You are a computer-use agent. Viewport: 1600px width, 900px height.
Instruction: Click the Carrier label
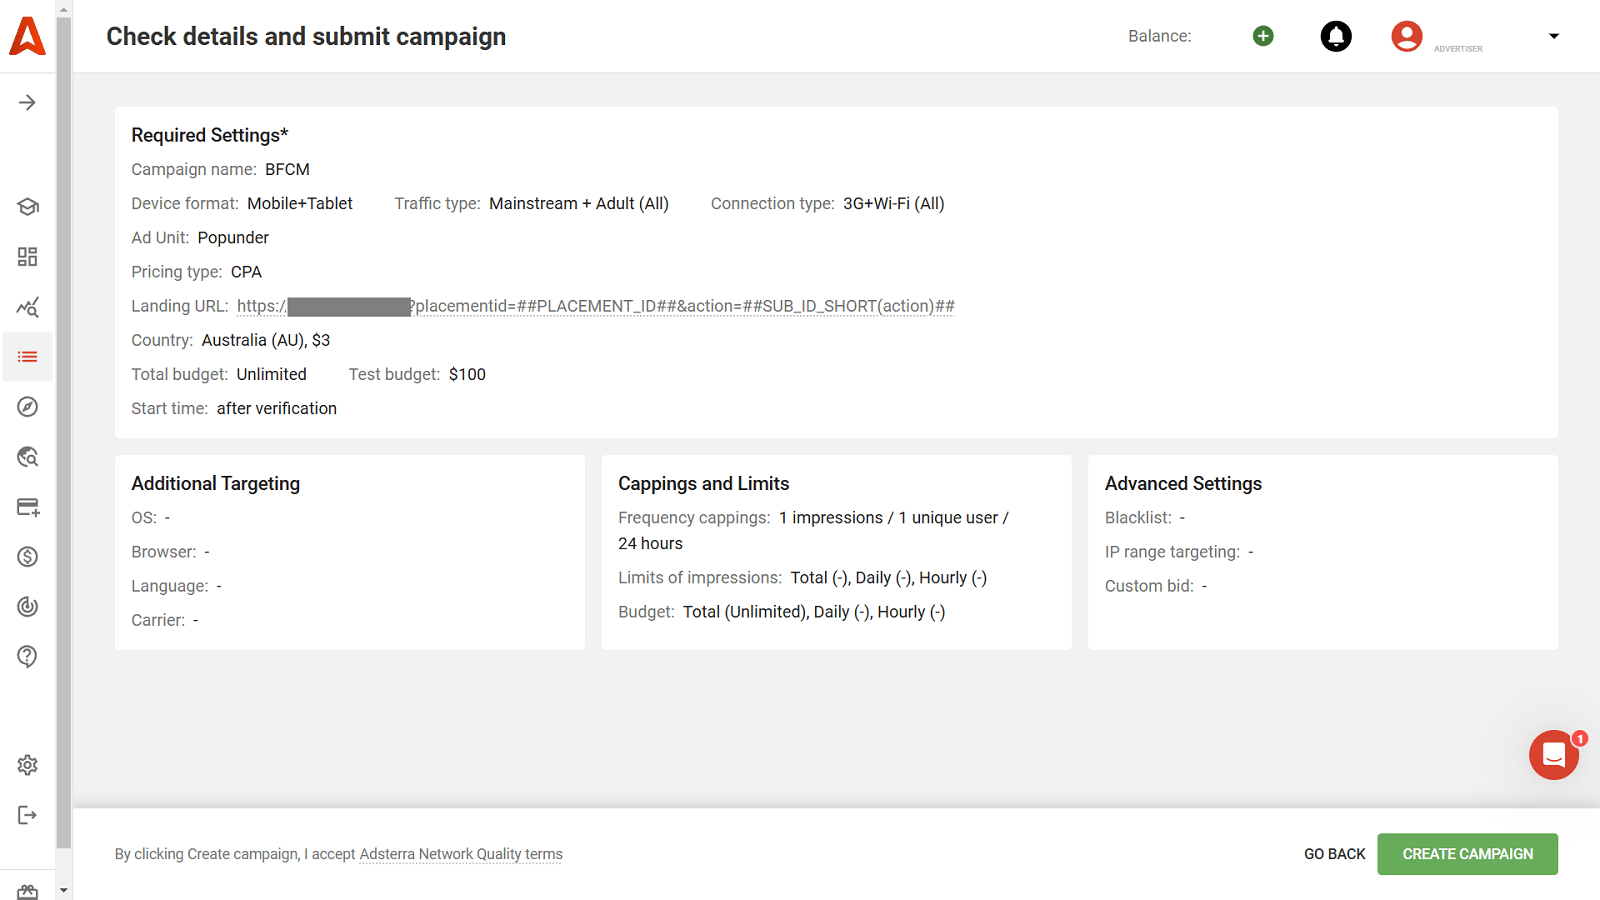click(158, 620)
